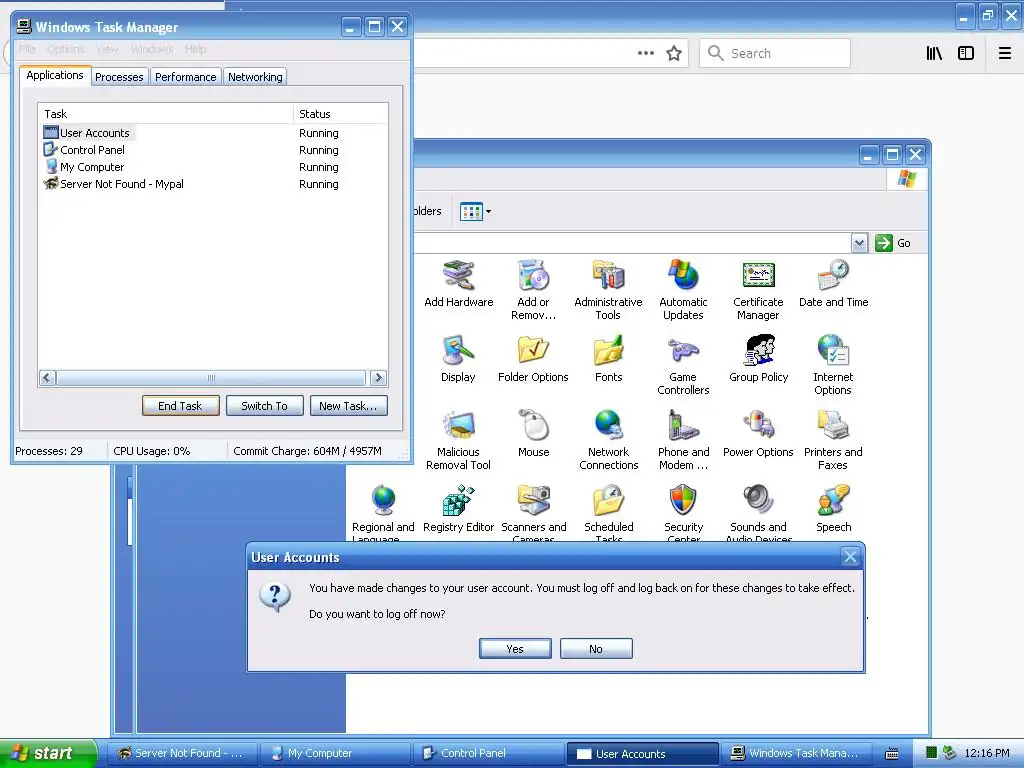The width and height of the screenshot is (1024, 768).
Task: Open Printers and Faxes icon
Action: pyautogui.click(x=833, y=440)
